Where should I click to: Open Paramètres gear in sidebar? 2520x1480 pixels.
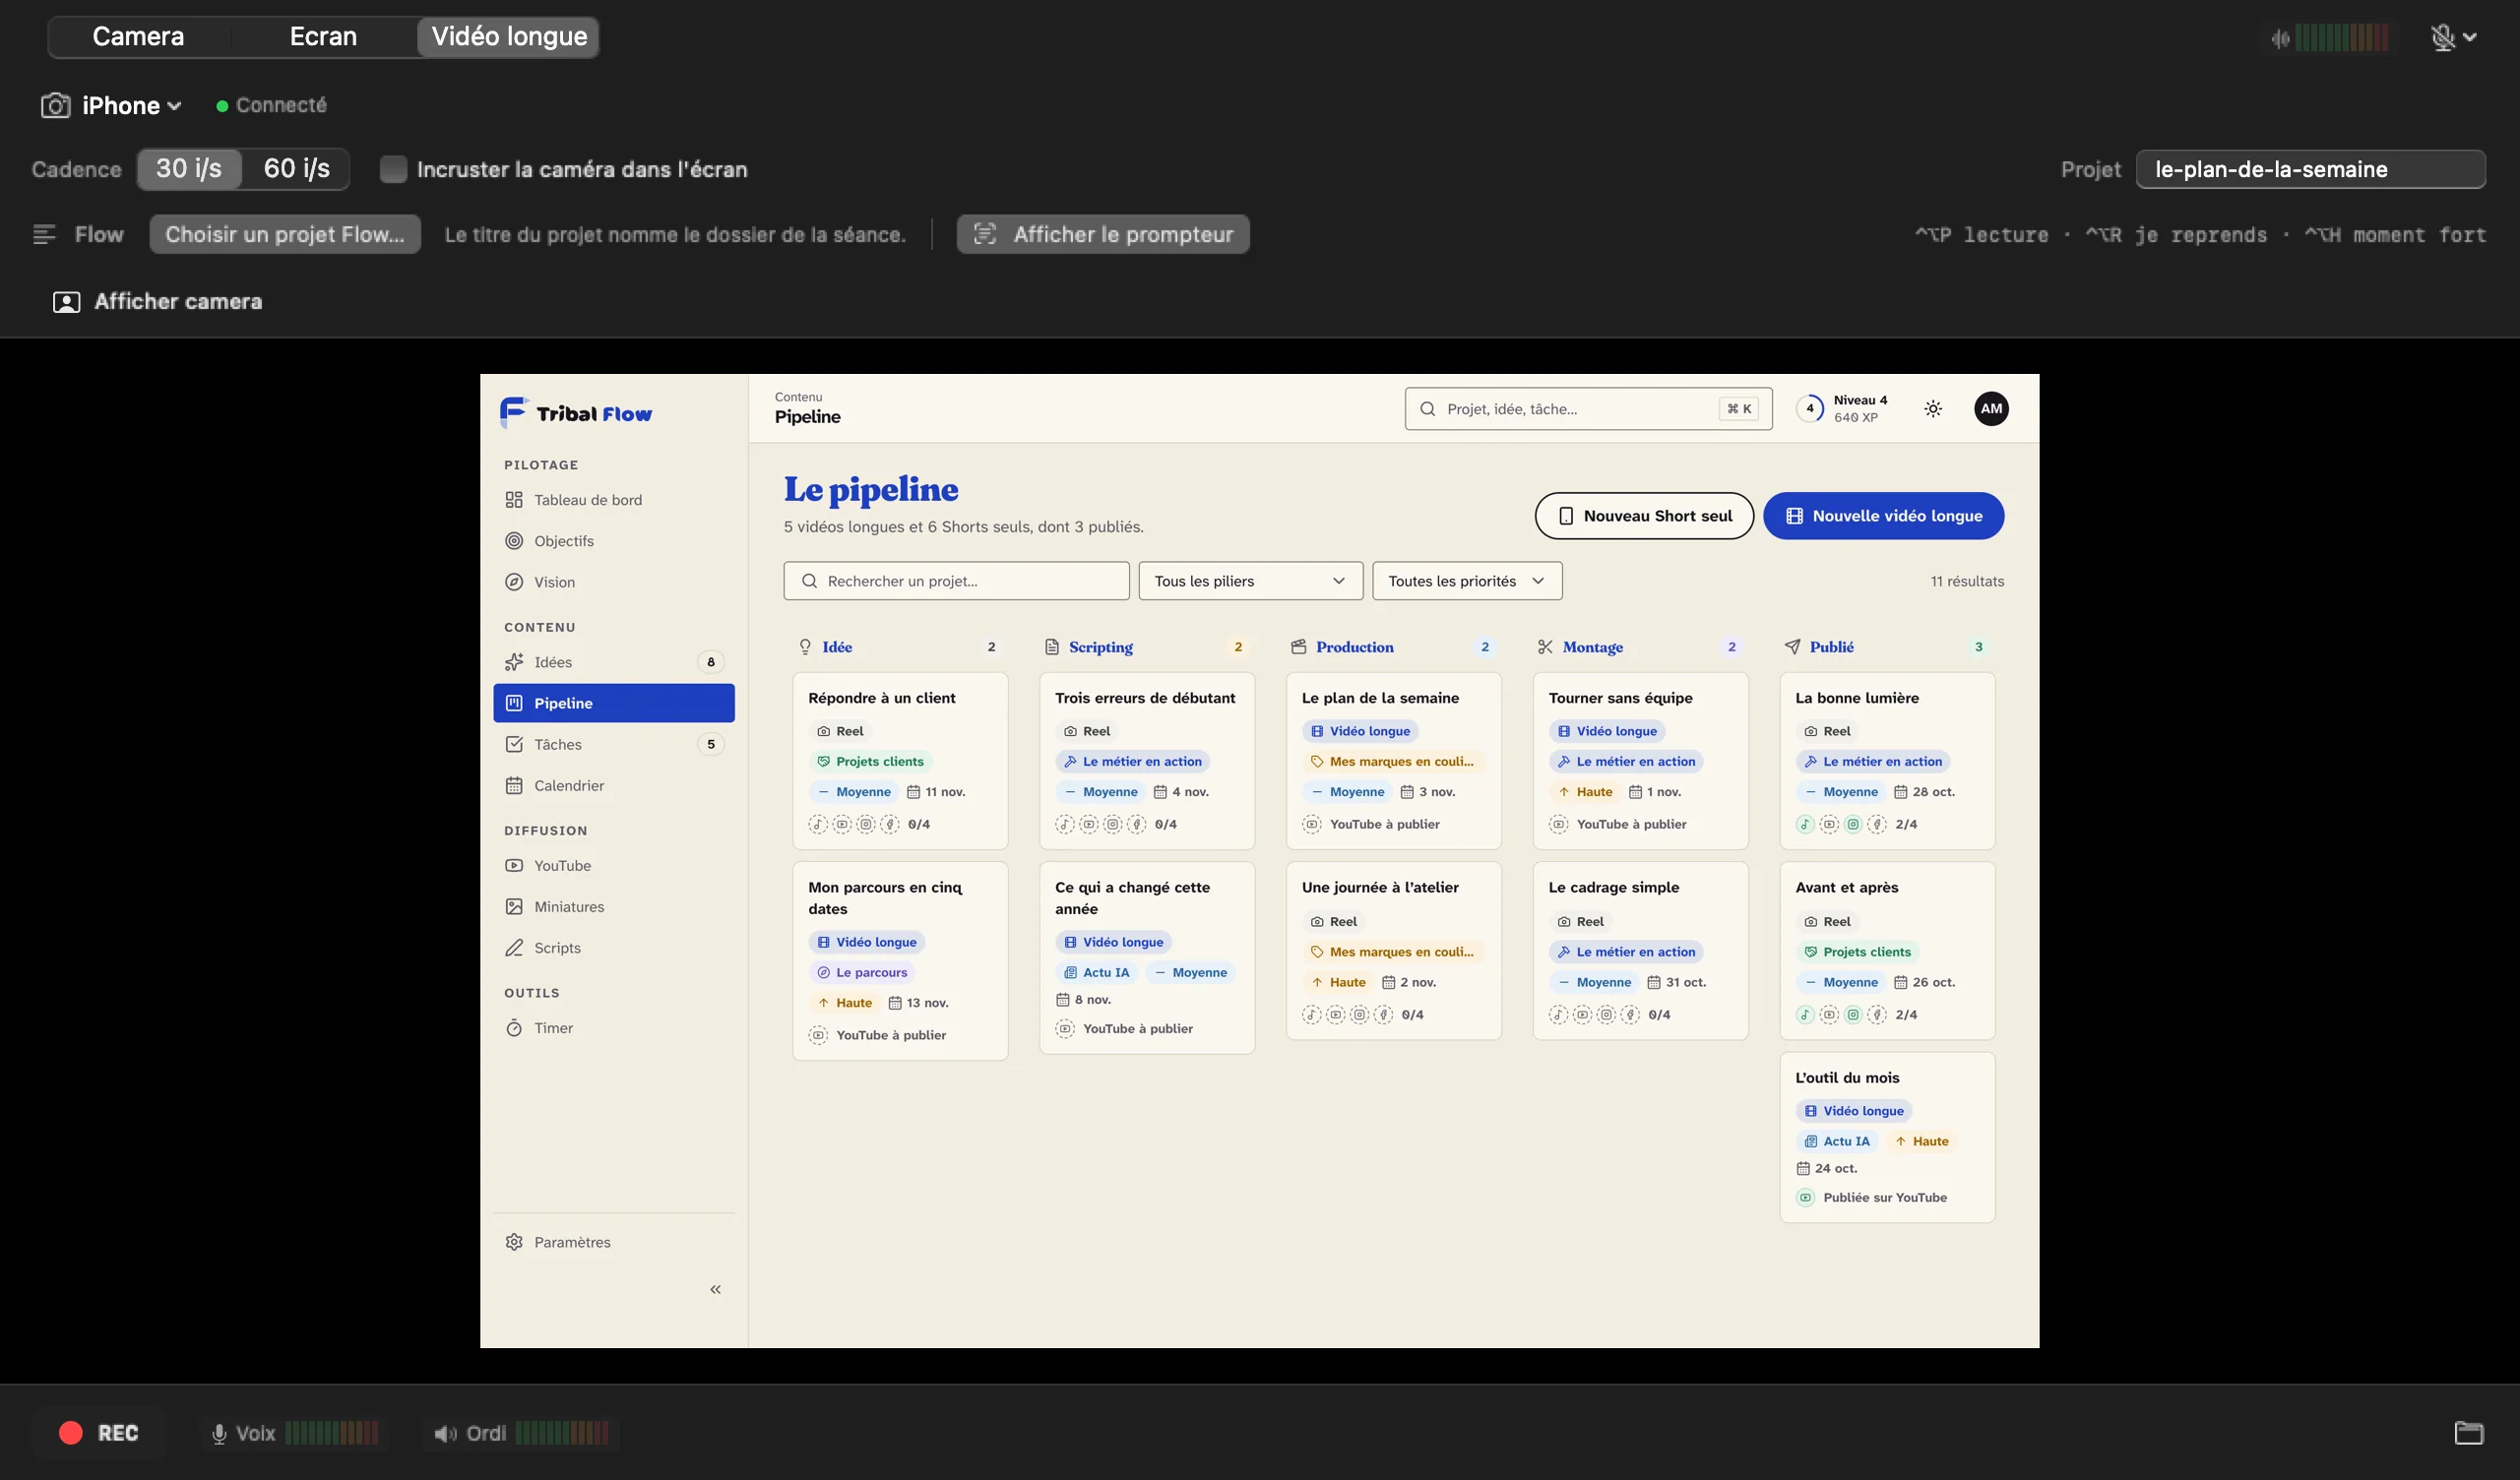pyautogui.click(x=613, y=1242)
